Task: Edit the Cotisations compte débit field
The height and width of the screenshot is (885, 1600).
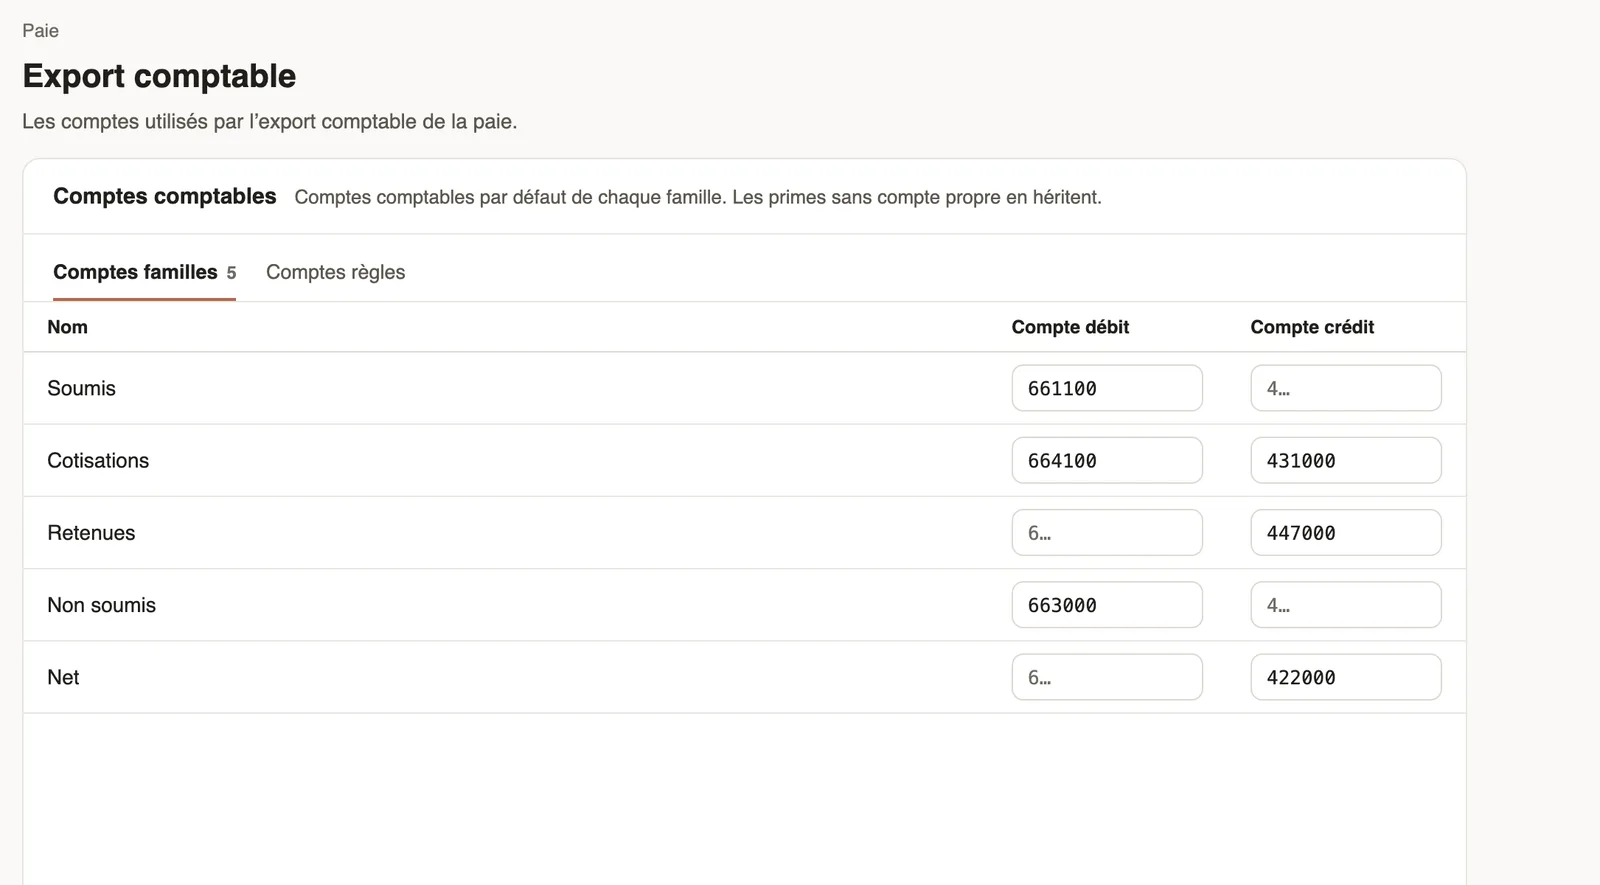Action: click(1107, 460)
